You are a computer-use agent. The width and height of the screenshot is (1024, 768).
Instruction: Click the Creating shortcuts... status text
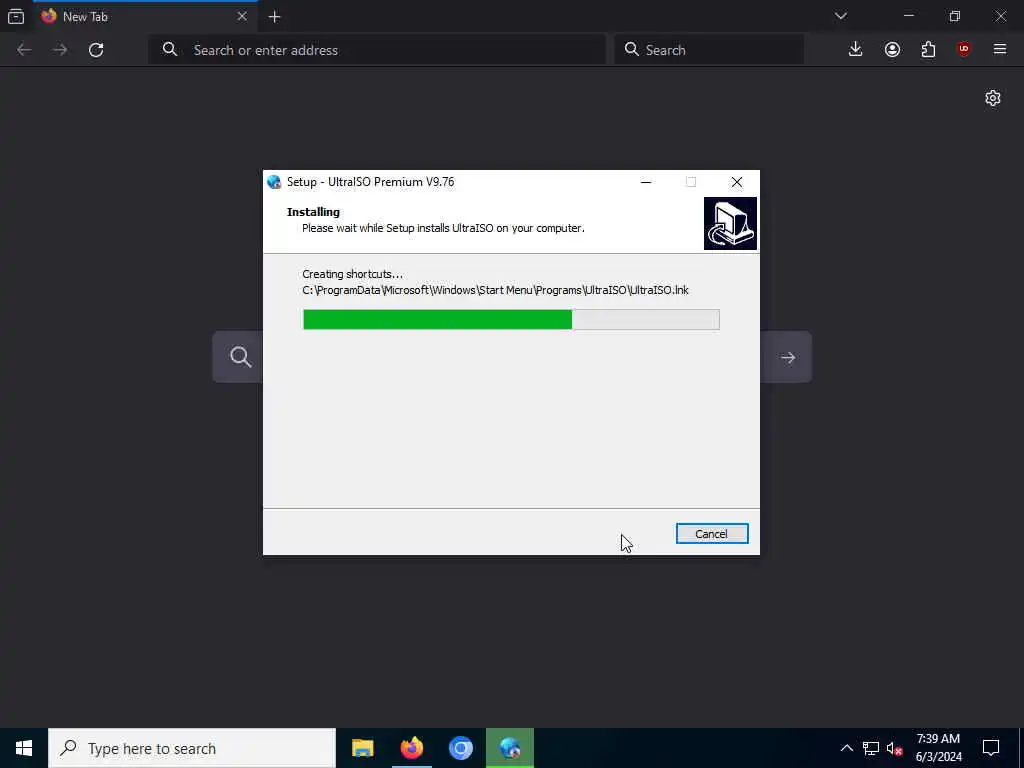(353, 274)
